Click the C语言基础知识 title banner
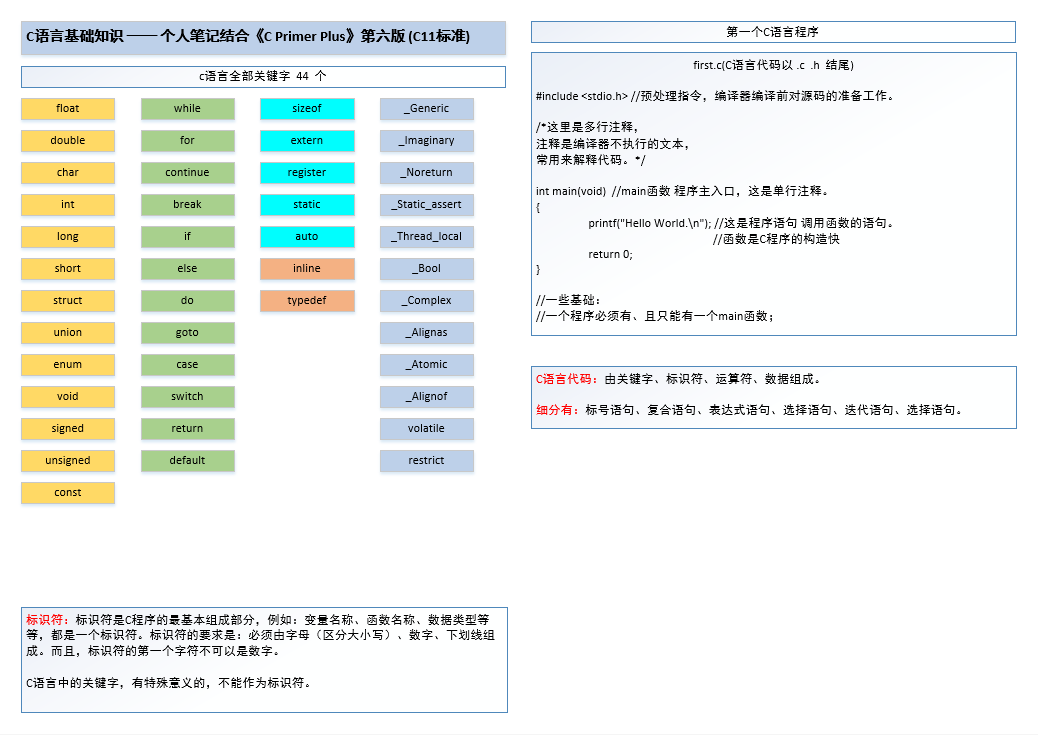The height and width of the screenshot is (735, 1038). [263, 37]
